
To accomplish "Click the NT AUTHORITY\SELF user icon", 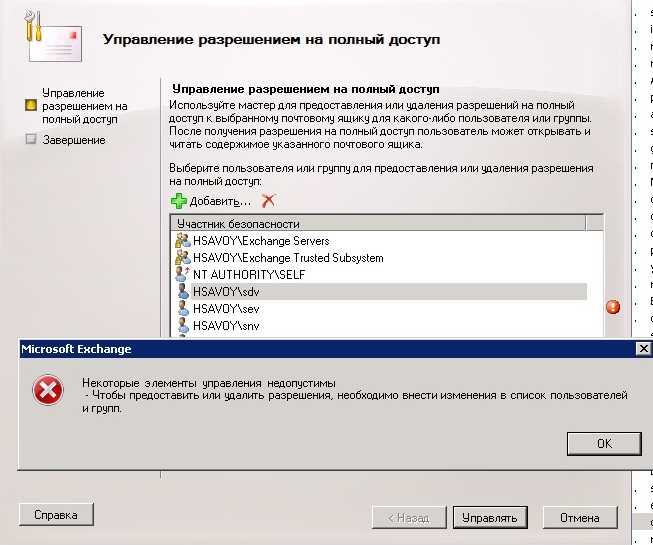I will tap(182, 275).
